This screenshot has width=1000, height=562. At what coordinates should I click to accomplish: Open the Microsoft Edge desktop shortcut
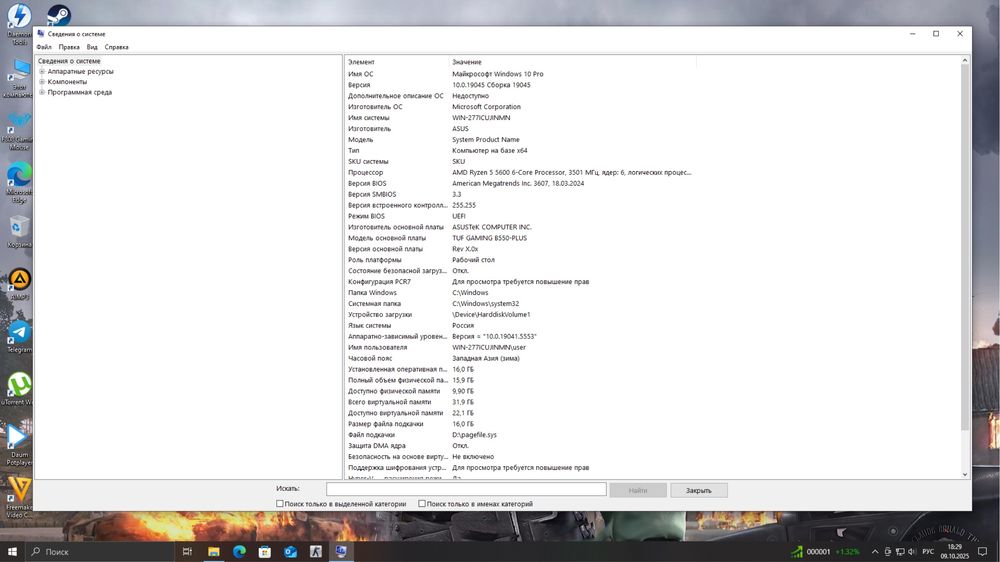(x=19, y=183)
